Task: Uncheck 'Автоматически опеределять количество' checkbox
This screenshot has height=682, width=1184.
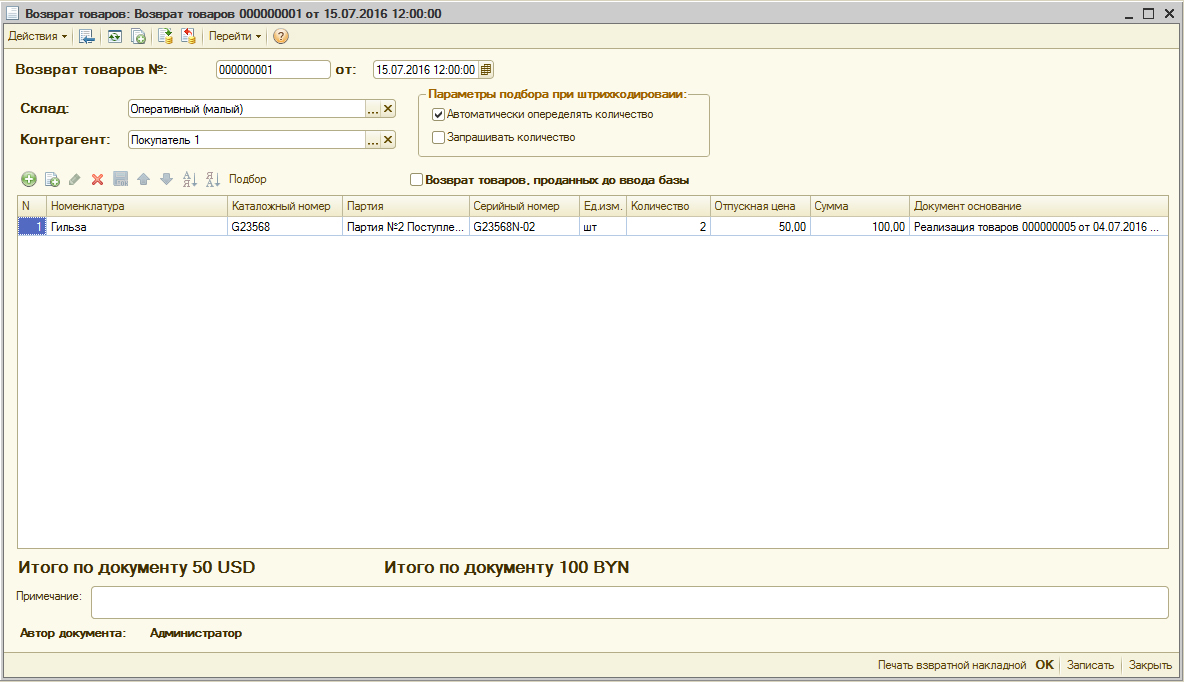Action: [x=438, y=115]
